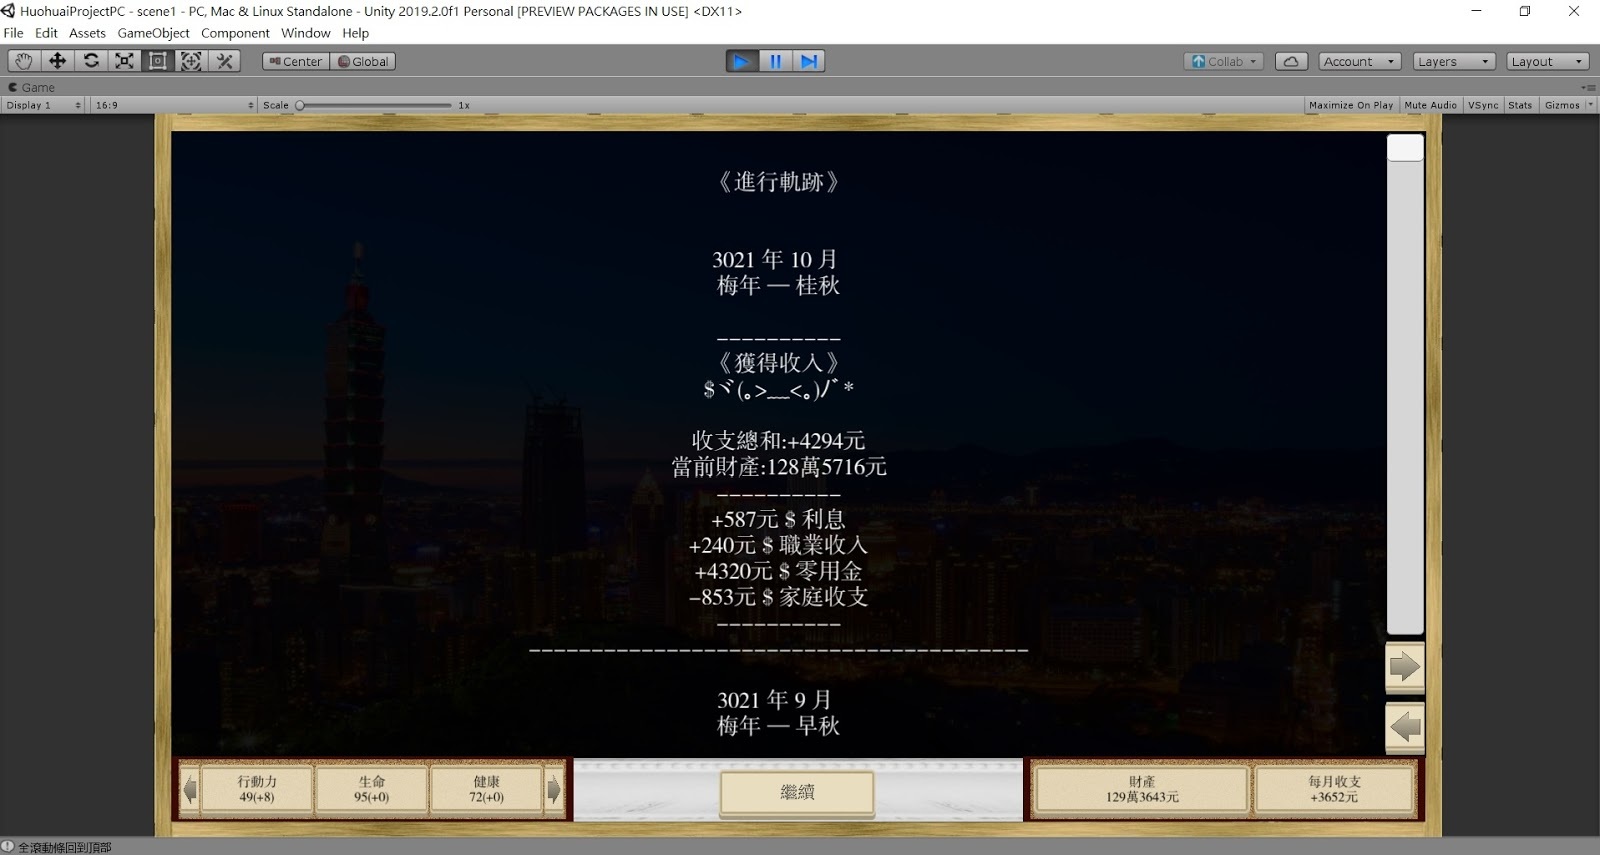Open the Layers dropdown
1600x855 pixels.
pyautogui.click(x=1454, y=61)
